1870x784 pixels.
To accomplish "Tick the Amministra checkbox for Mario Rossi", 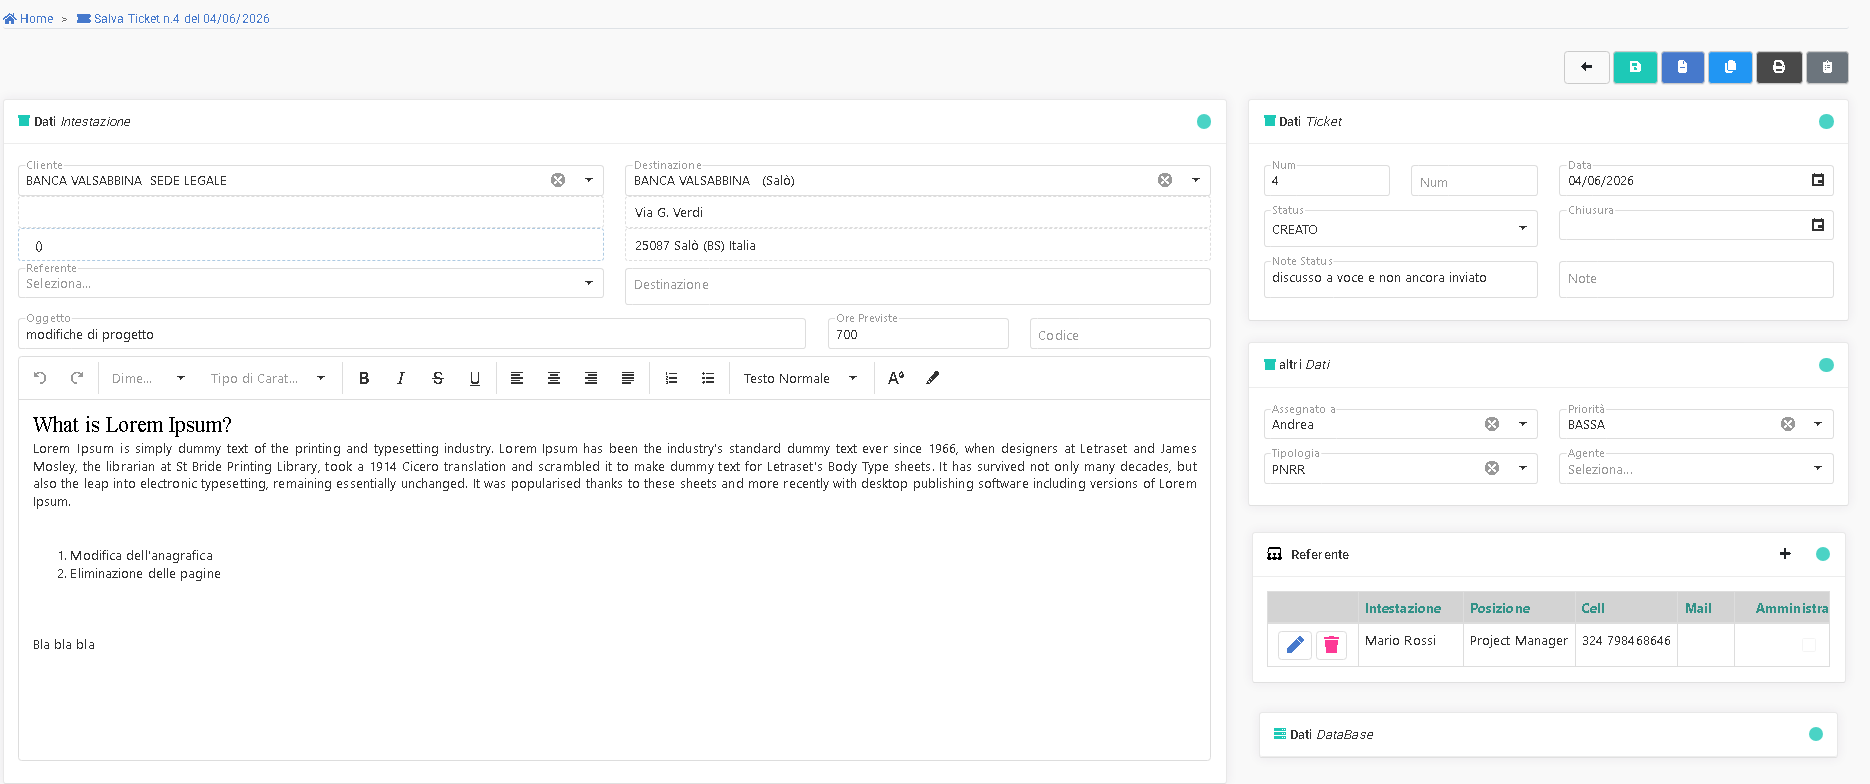I will [1808, 645].
